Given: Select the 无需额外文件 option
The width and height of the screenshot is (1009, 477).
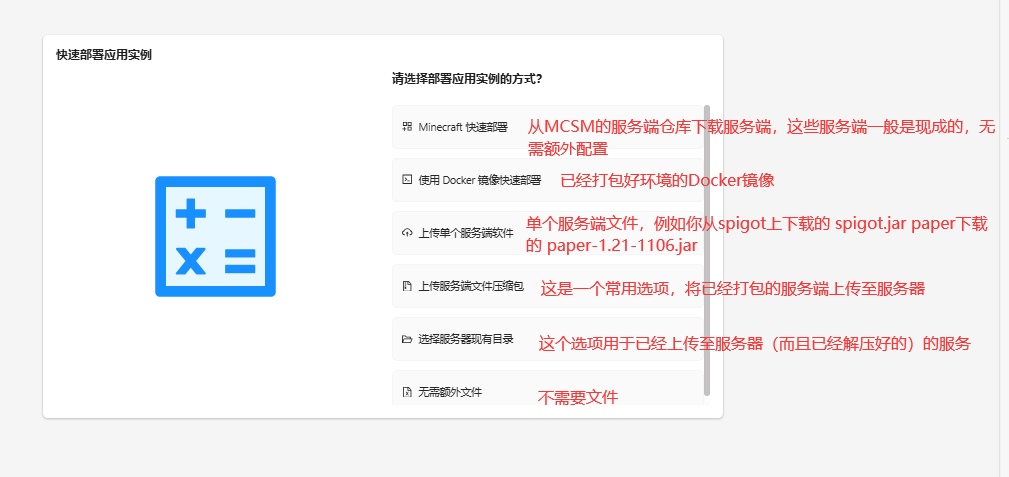Looking at the screenshot, I should (x=450, y=392).
